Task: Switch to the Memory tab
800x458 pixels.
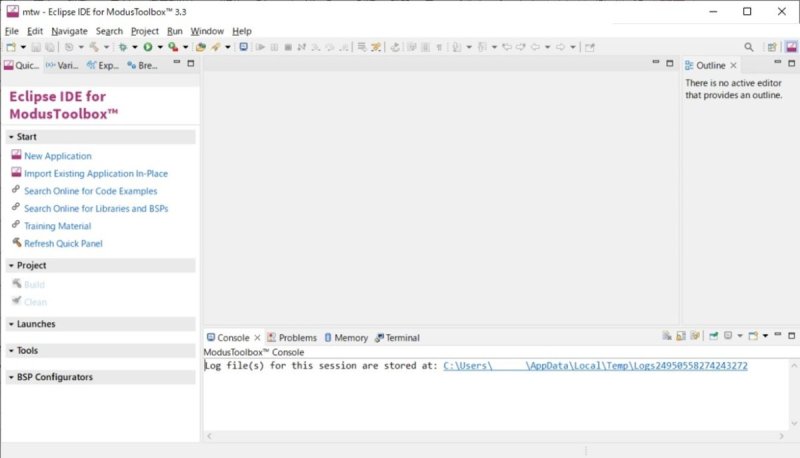Action: [x=346, y=338]
